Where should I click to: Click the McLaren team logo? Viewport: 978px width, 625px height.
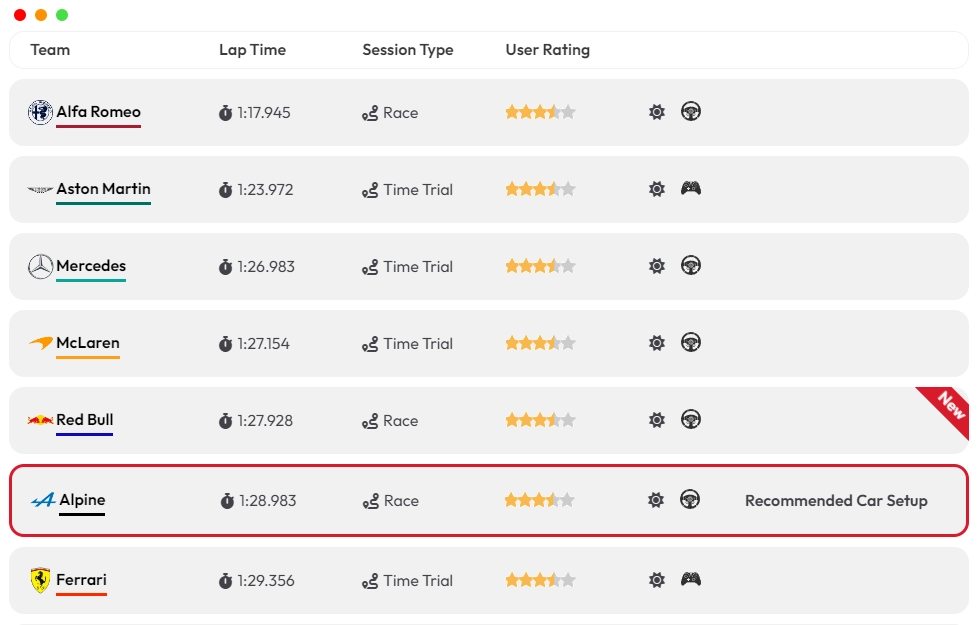[x=40, y=343]
